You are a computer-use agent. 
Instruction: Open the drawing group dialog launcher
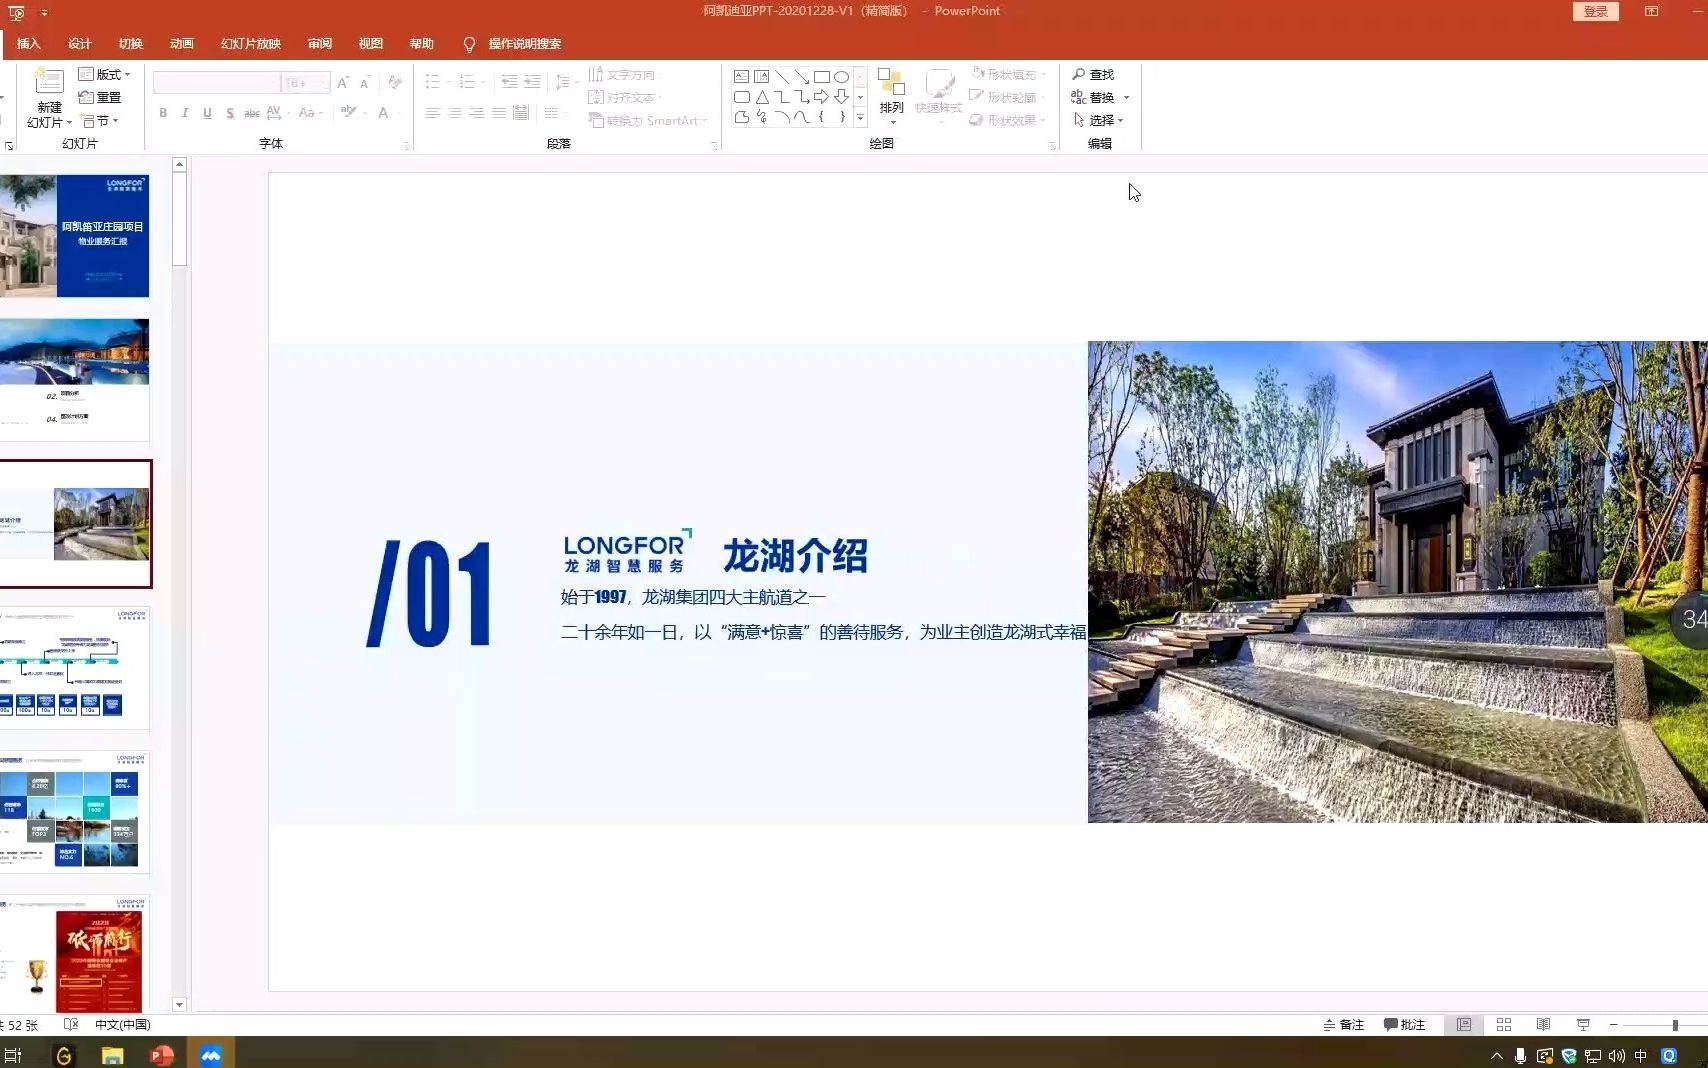click(1052, 146)
